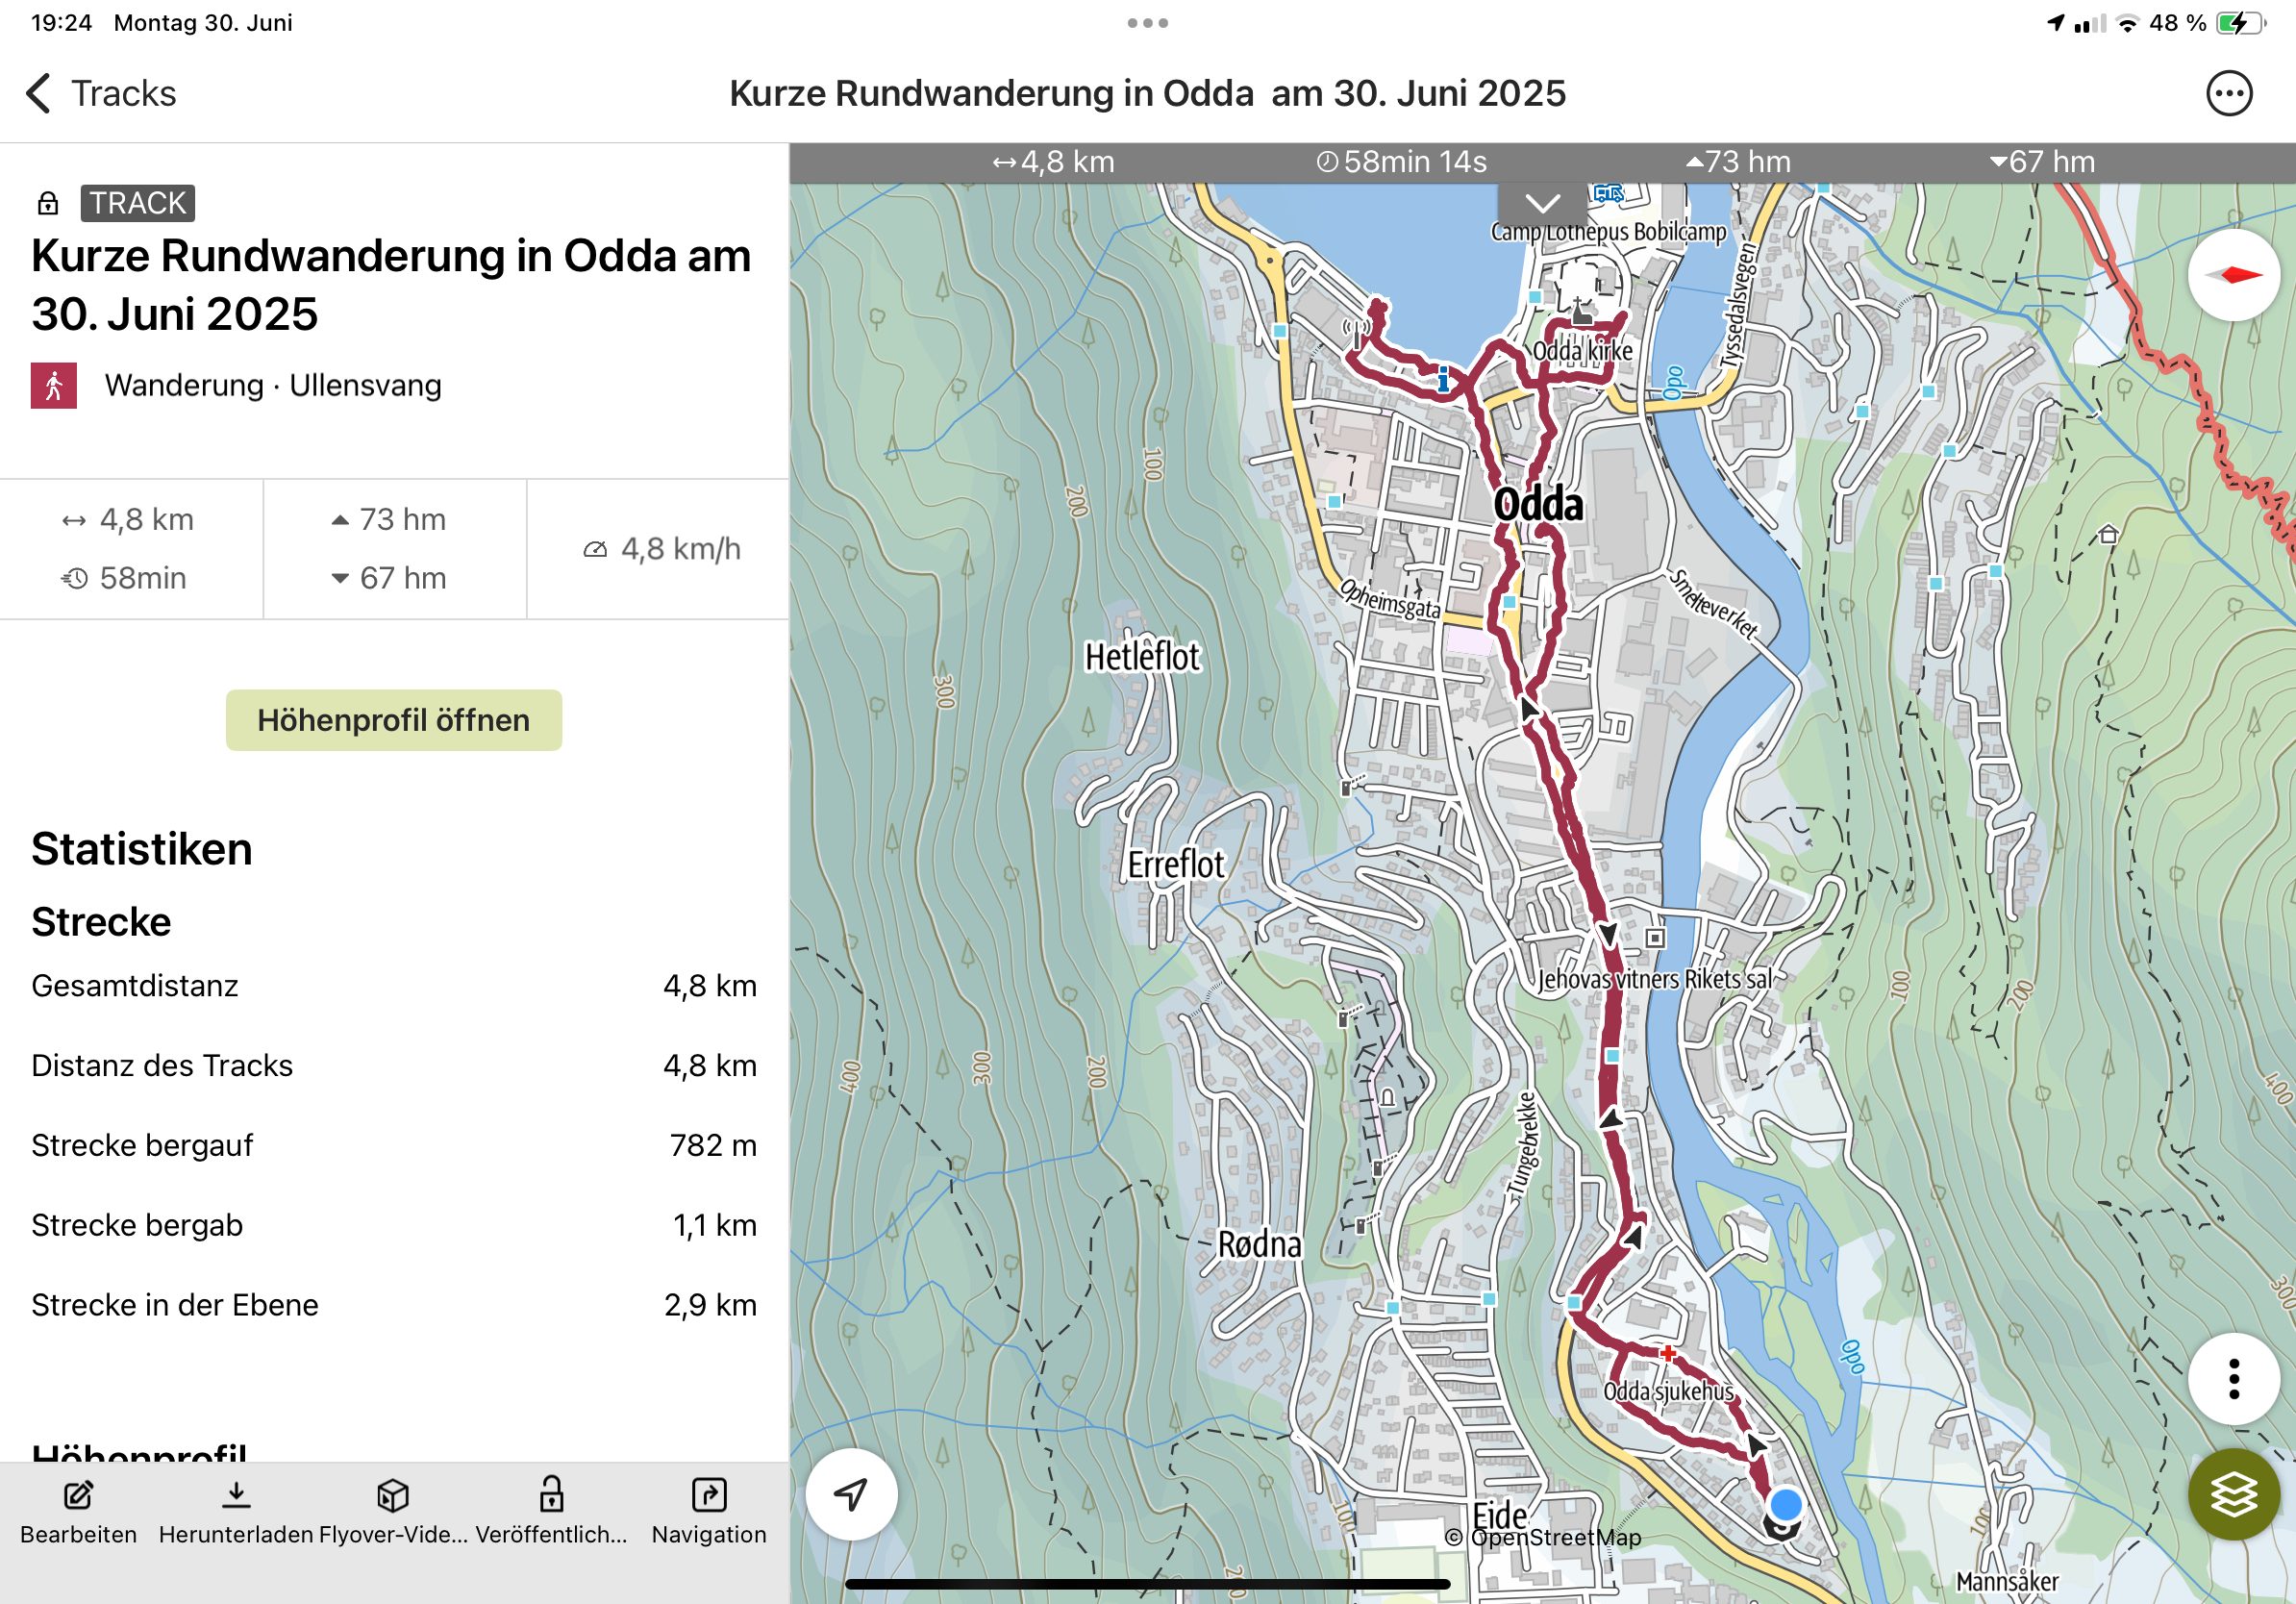Tap the Tyssedalsvegen road label
2296x1604 pixels.
1738,306
